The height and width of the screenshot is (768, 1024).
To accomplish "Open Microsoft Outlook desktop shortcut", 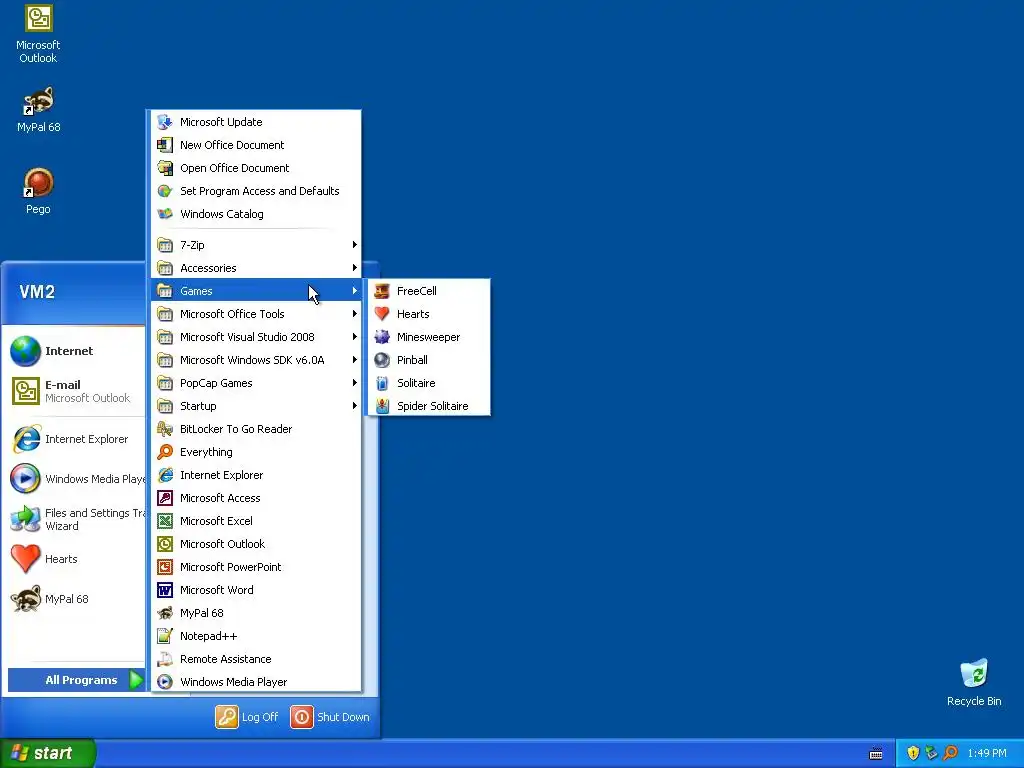I will (x=38, y=34).
